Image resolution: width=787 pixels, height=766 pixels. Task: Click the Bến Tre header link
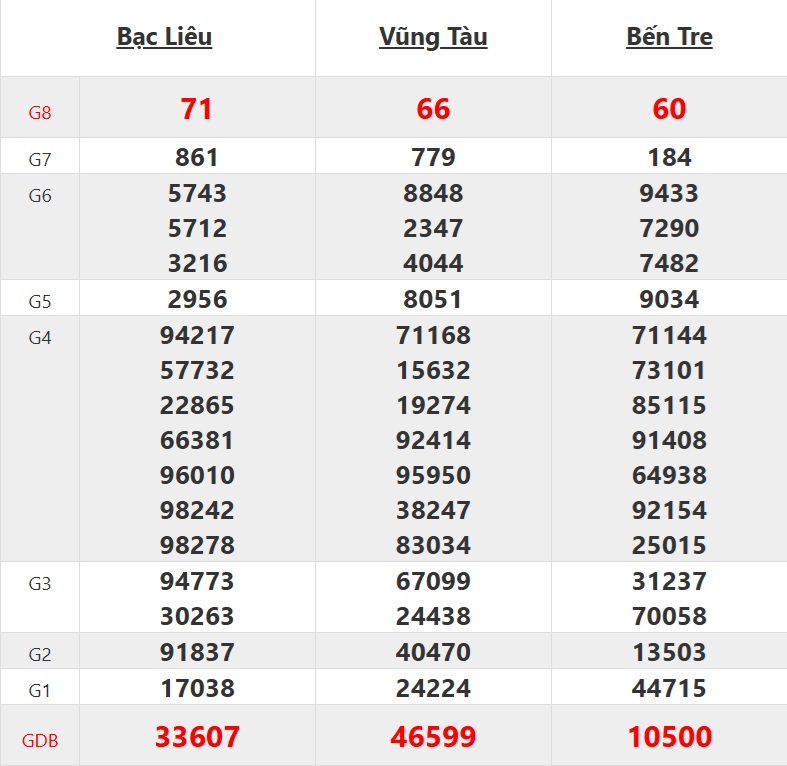coord(669,37)
